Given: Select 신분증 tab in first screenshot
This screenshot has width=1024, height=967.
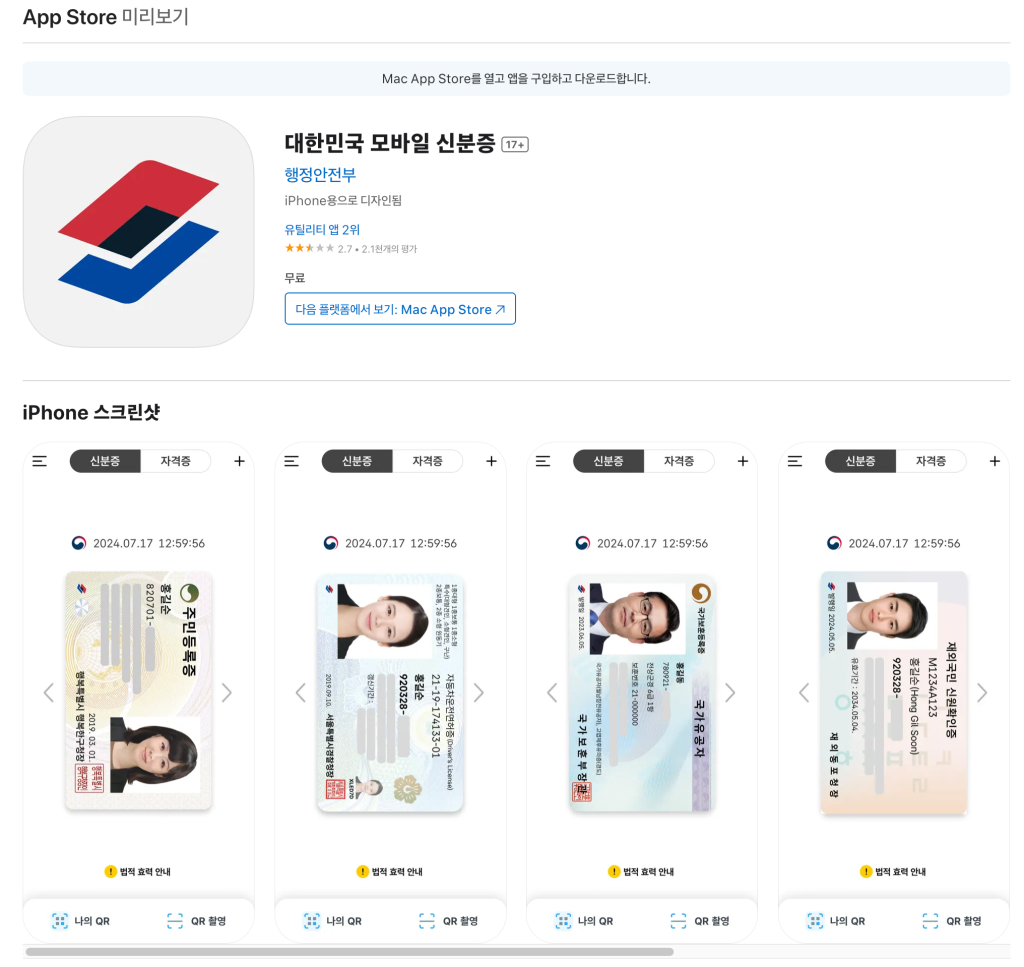Looking at the screenshot, I should click(105, 461).
